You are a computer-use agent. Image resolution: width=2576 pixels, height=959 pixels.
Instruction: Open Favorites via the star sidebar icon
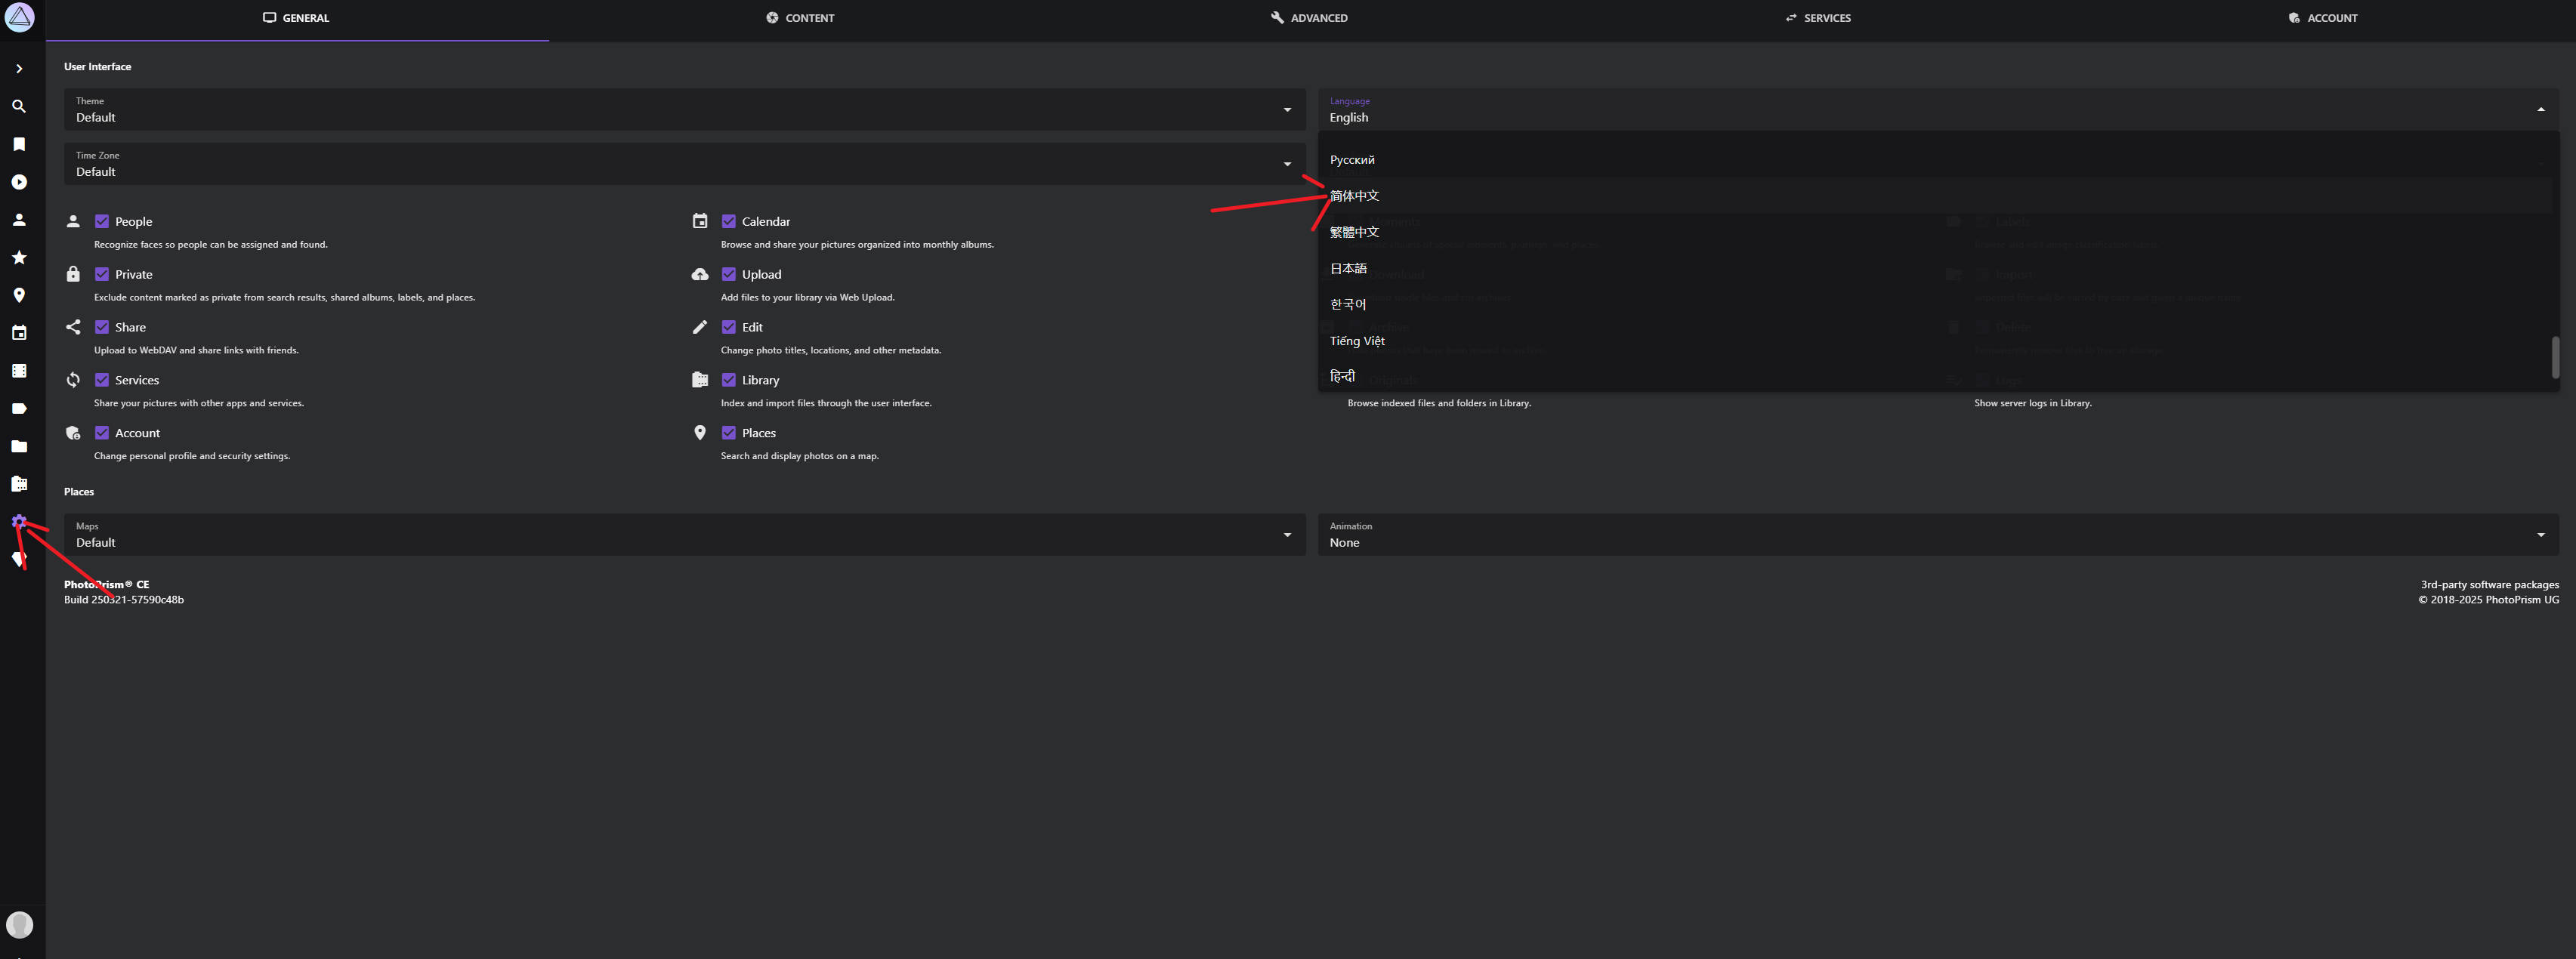pyautogui.click(x=19, y=258)
